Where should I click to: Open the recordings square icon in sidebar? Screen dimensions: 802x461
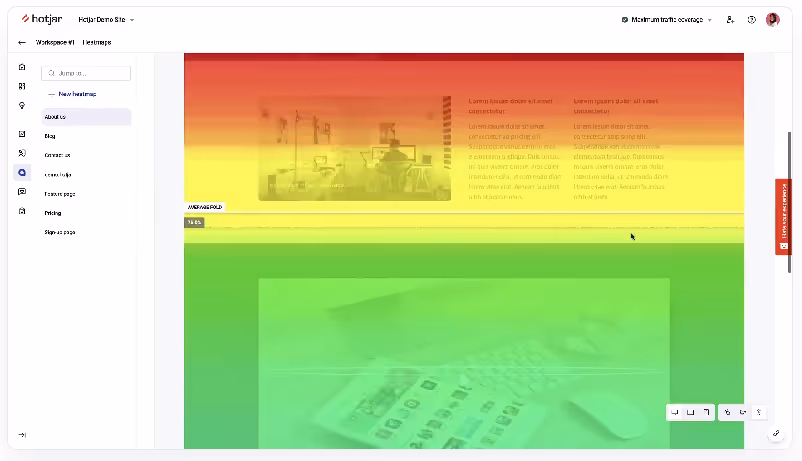[x=22, y=134]
